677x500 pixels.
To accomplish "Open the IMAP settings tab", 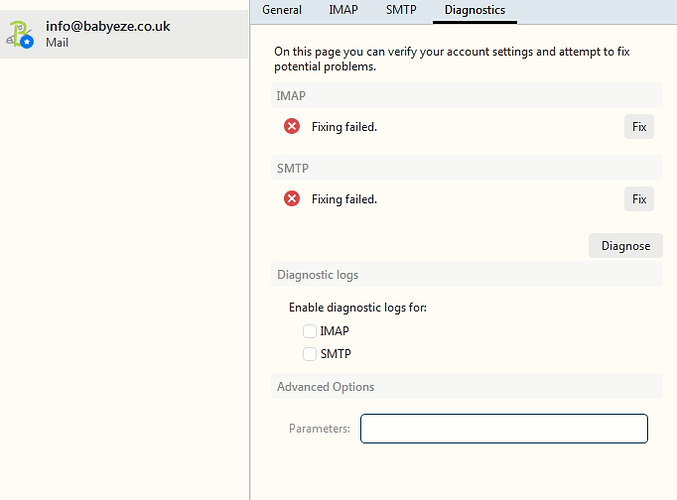I will (x=344, y=10).
